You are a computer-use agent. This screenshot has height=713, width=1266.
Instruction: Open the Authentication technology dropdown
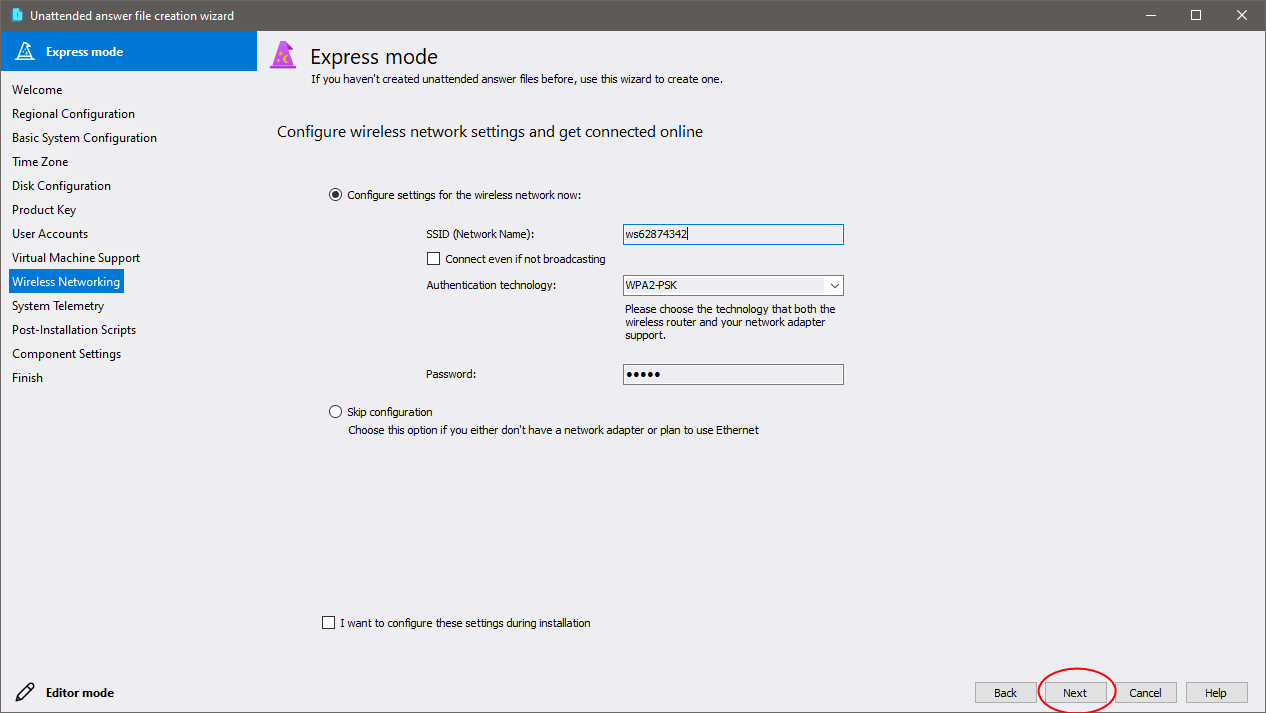(x=733, y=285)
